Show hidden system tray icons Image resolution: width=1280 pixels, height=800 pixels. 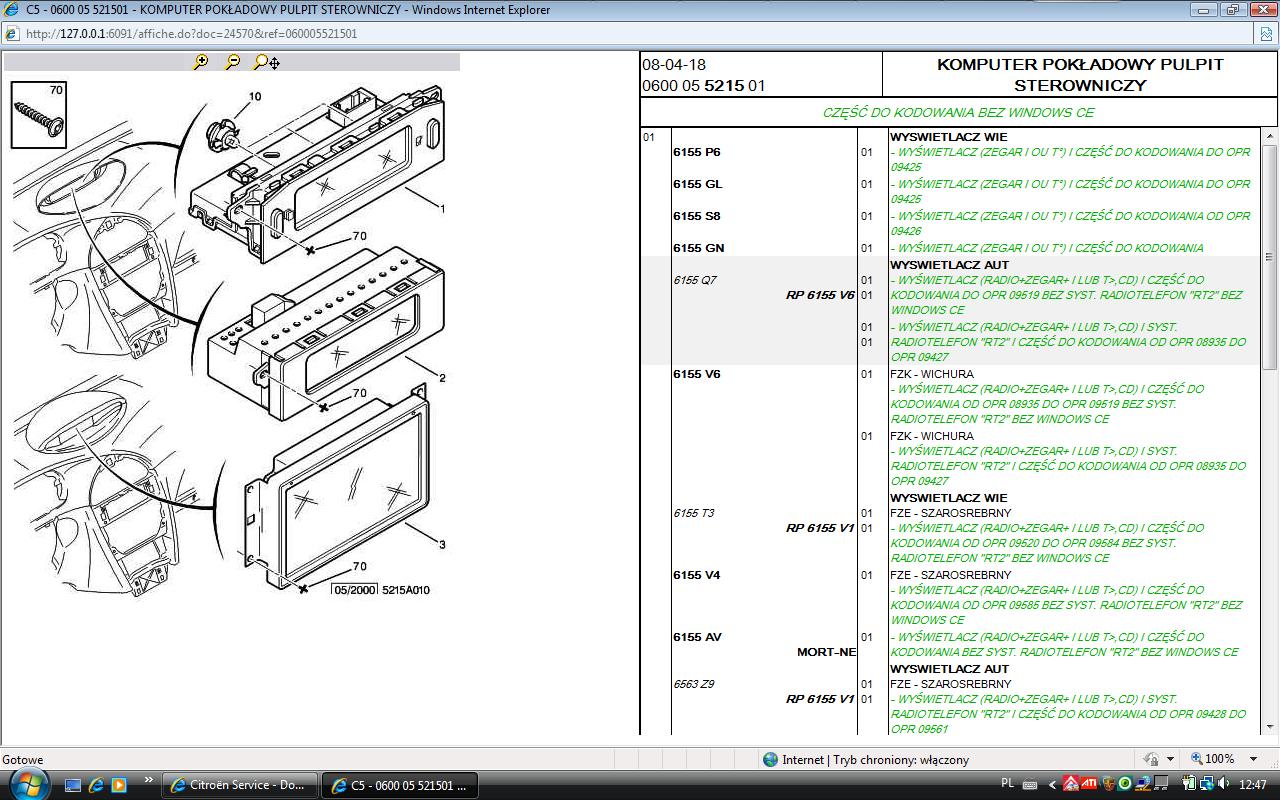[x=1051, y=785]
